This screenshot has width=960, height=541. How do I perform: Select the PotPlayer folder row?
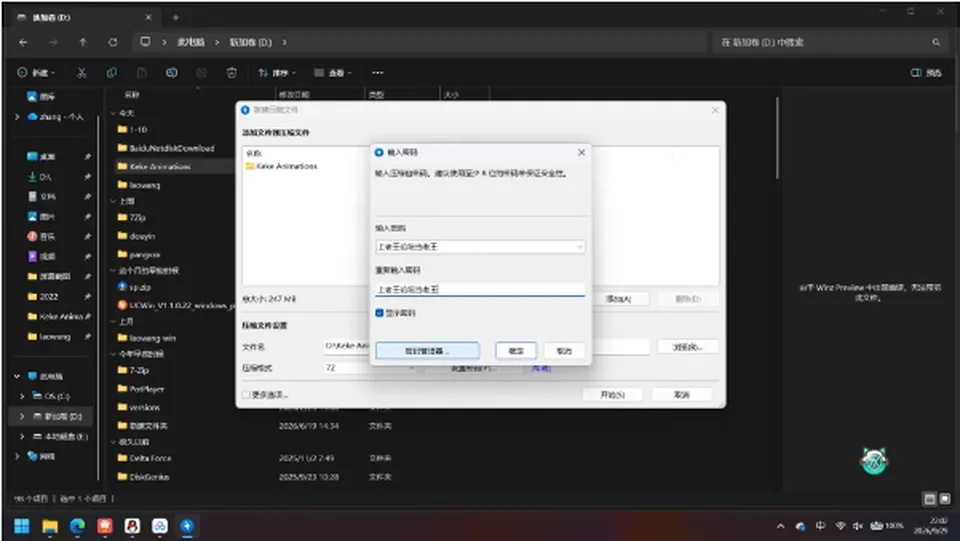coord(141,389)
